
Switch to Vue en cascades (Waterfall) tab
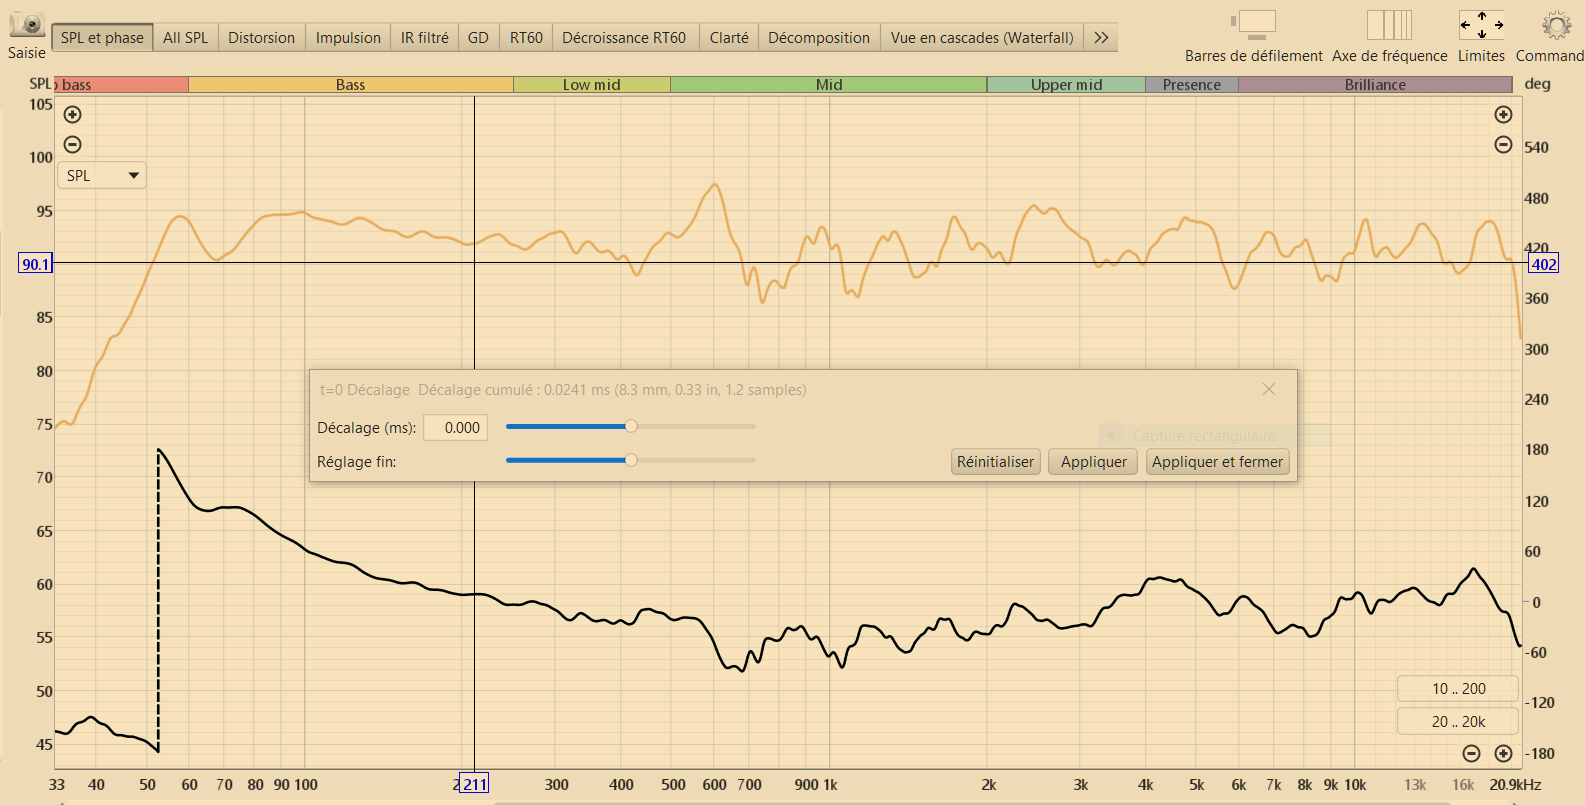[982, 38]
